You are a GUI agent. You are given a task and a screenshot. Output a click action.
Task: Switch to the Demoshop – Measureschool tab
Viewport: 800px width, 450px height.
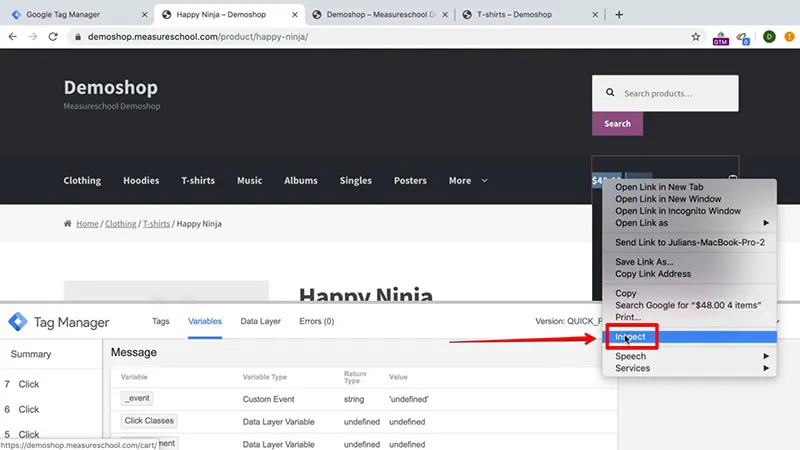pos(381,15)
